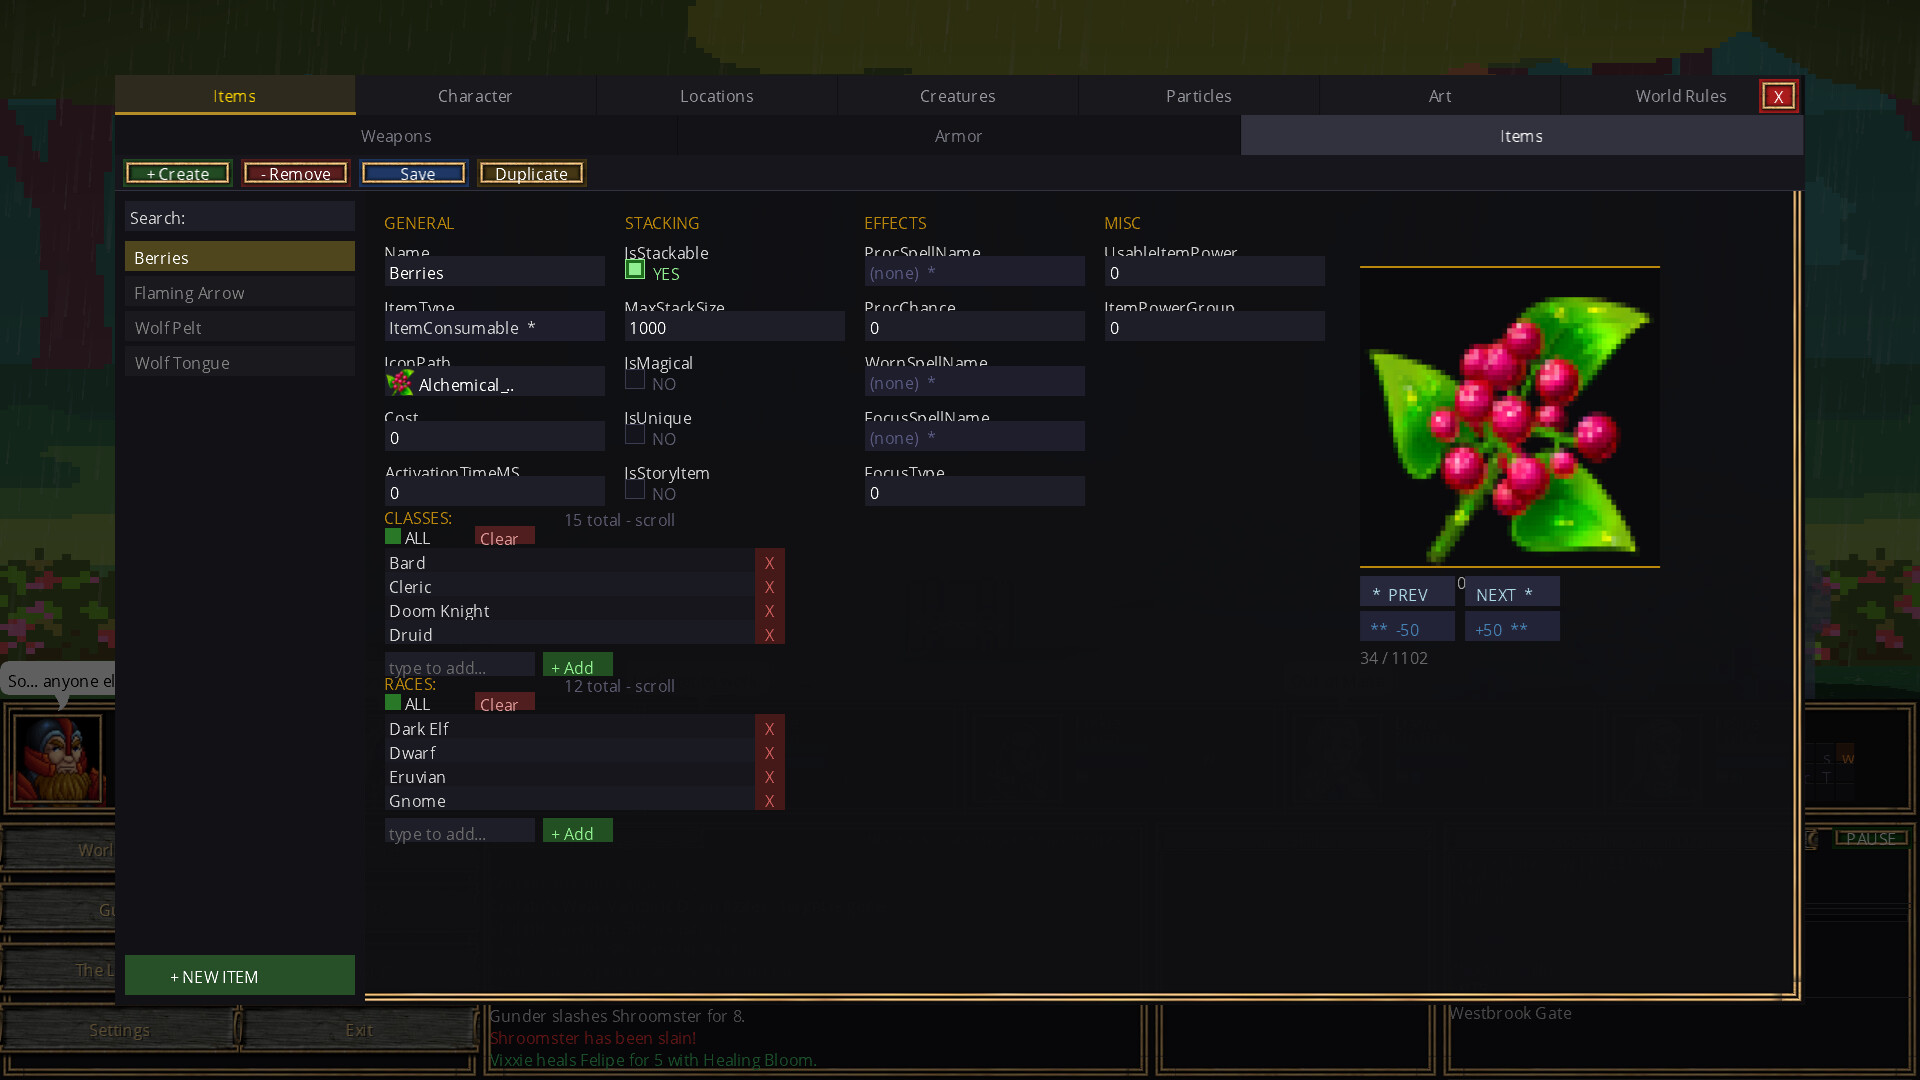Select the Weapons sub-tab
This screenshot has width=1920, height=1080.
pos(396,136)
